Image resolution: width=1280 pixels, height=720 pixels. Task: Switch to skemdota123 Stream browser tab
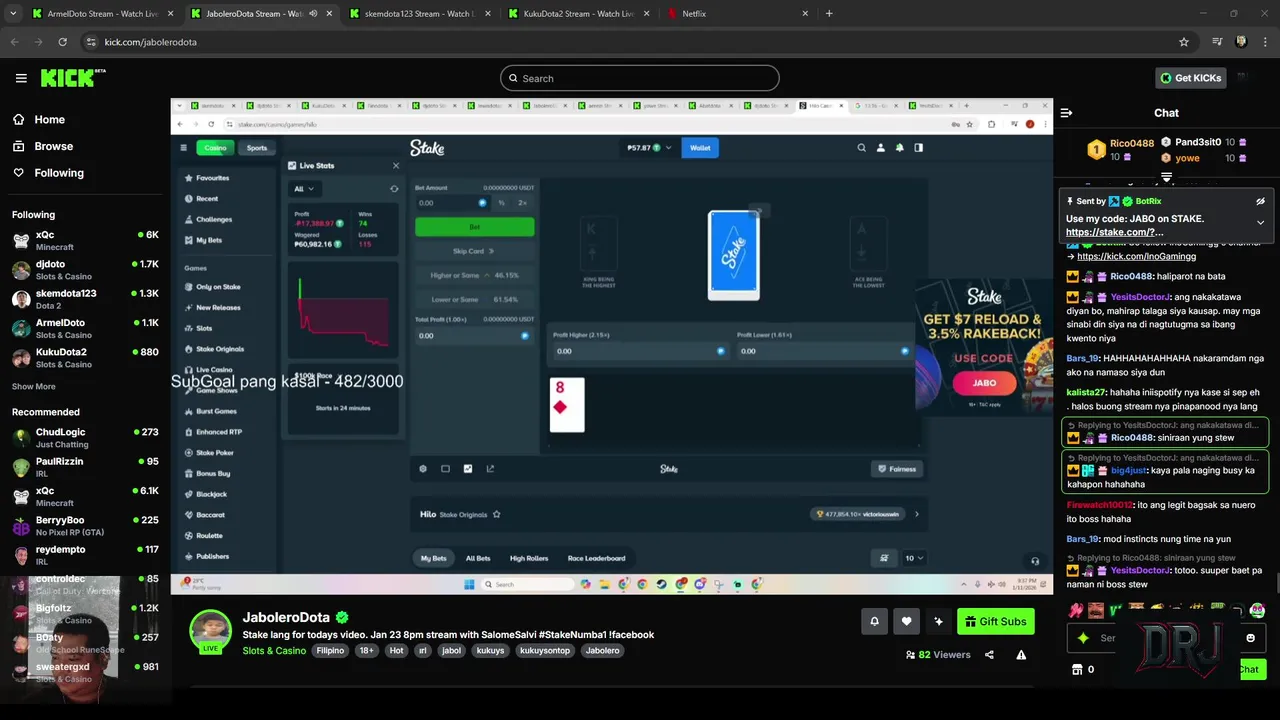point(419,14)
